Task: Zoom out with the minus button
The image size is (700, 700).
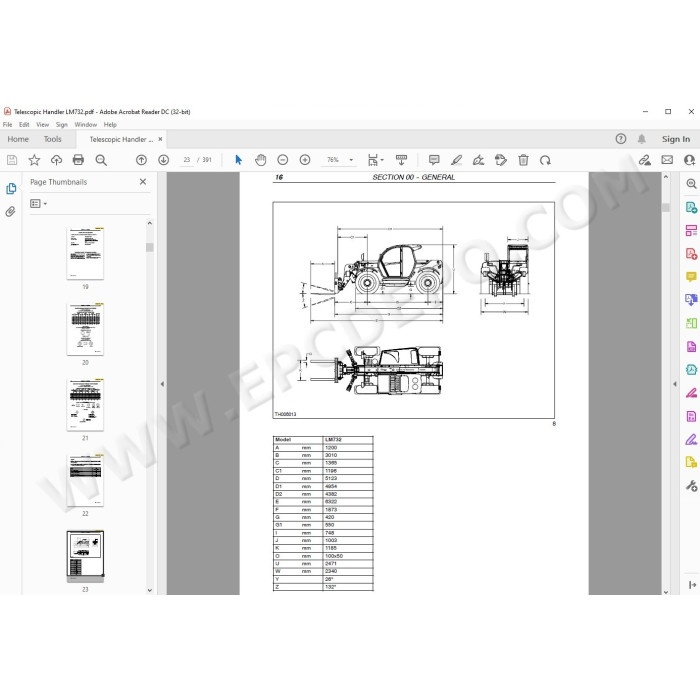Action: point(283,160)
